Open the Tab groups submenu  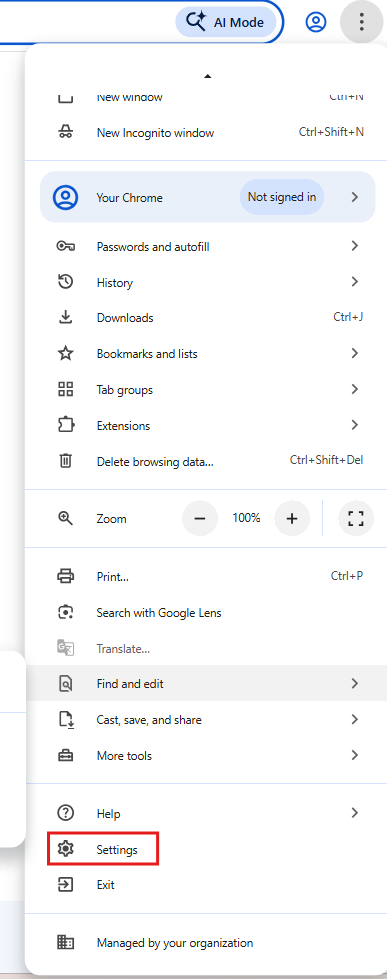click(207, 390)
